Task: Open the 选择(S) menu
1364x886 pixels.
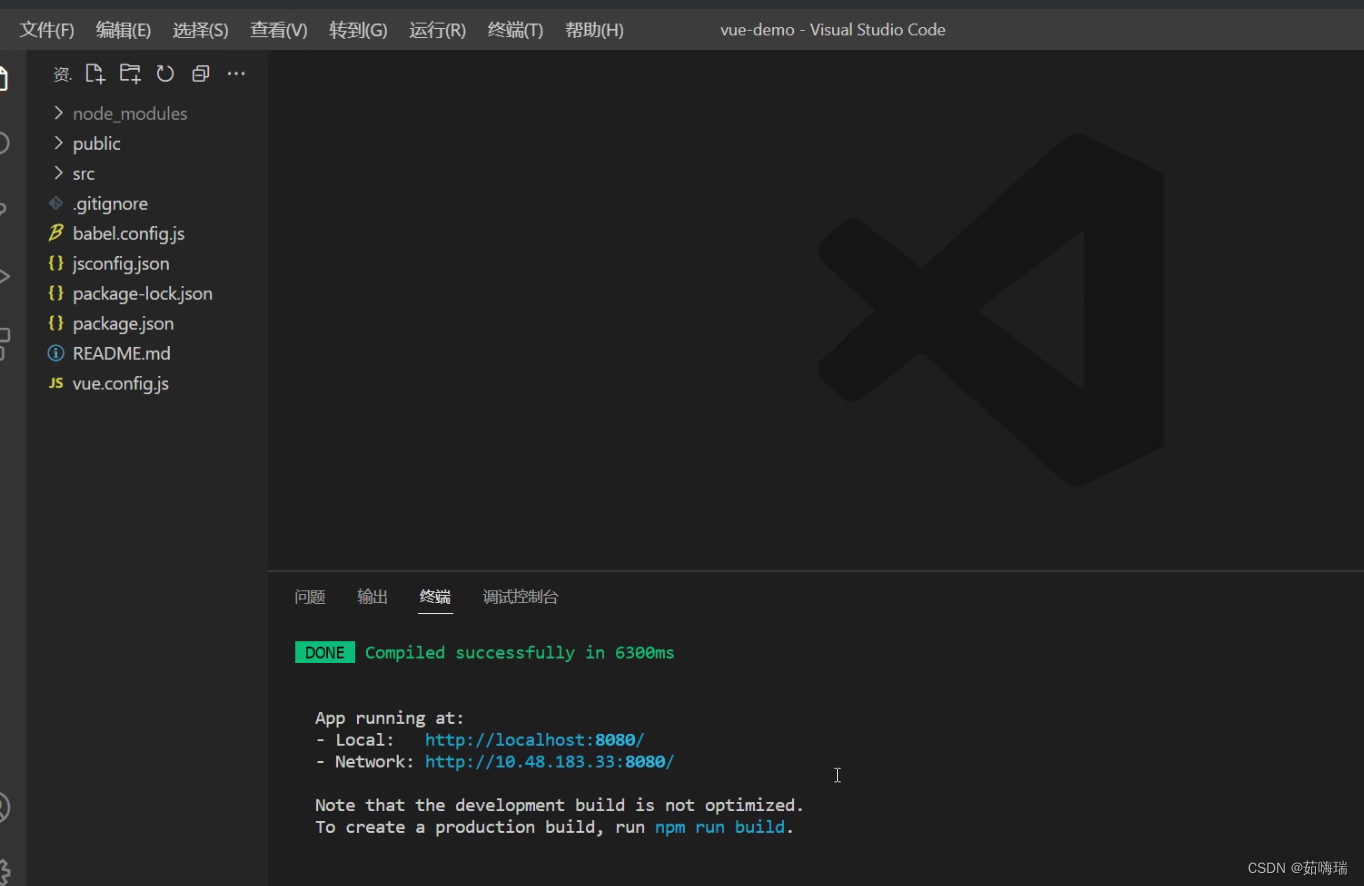Action: coord(200,30)
